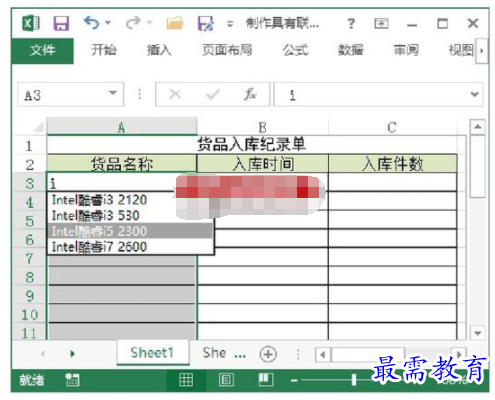
Task: Open Ribbon Display Options
Action: 381,23
